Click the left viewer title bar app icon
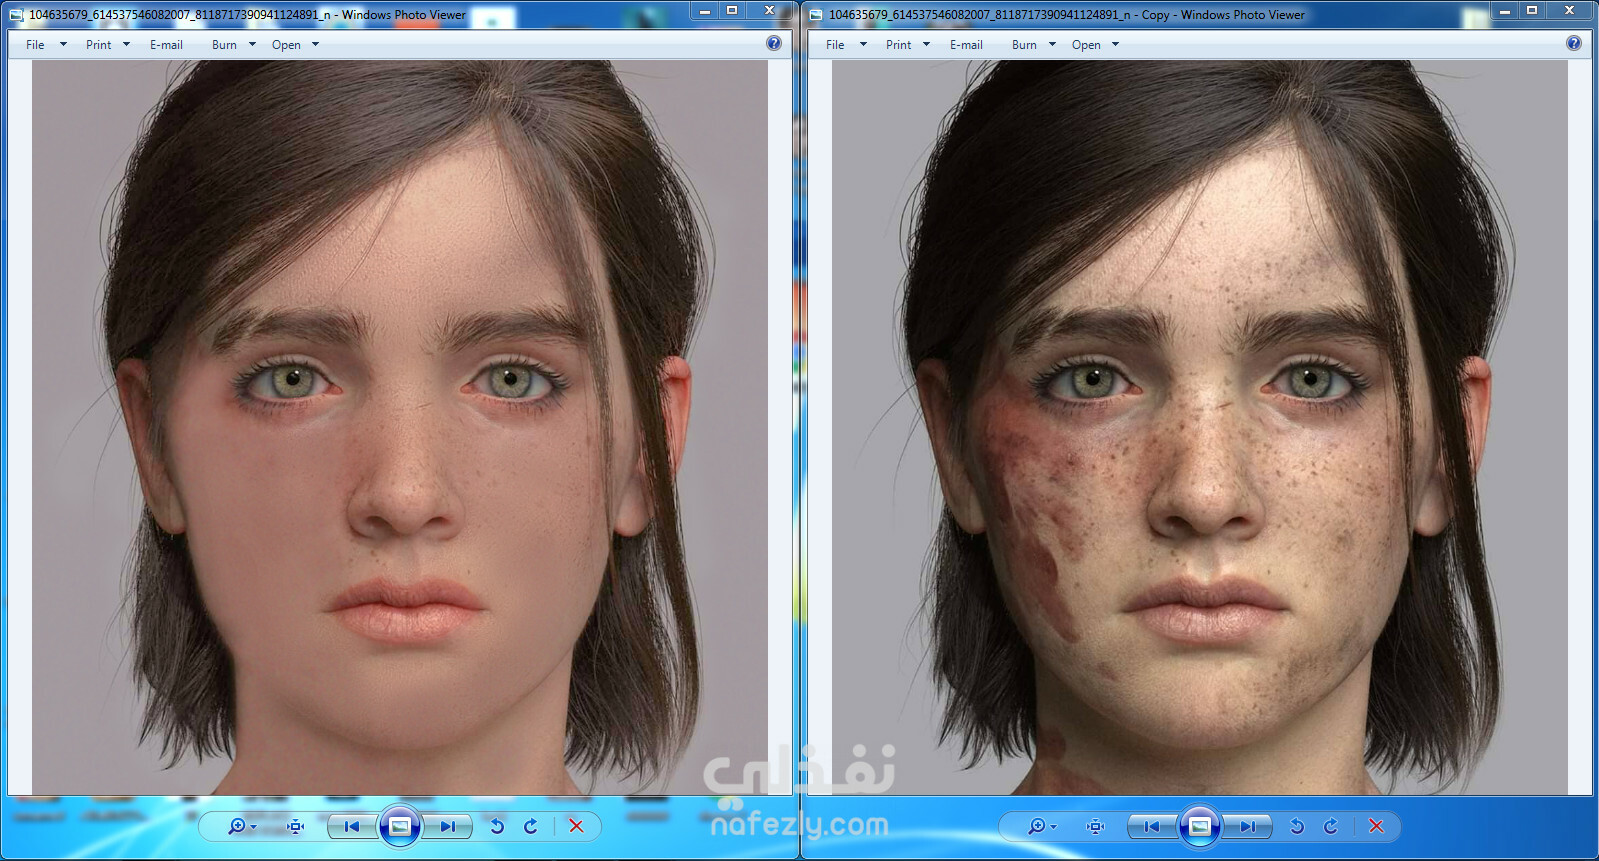 click(x=16, y=15)
